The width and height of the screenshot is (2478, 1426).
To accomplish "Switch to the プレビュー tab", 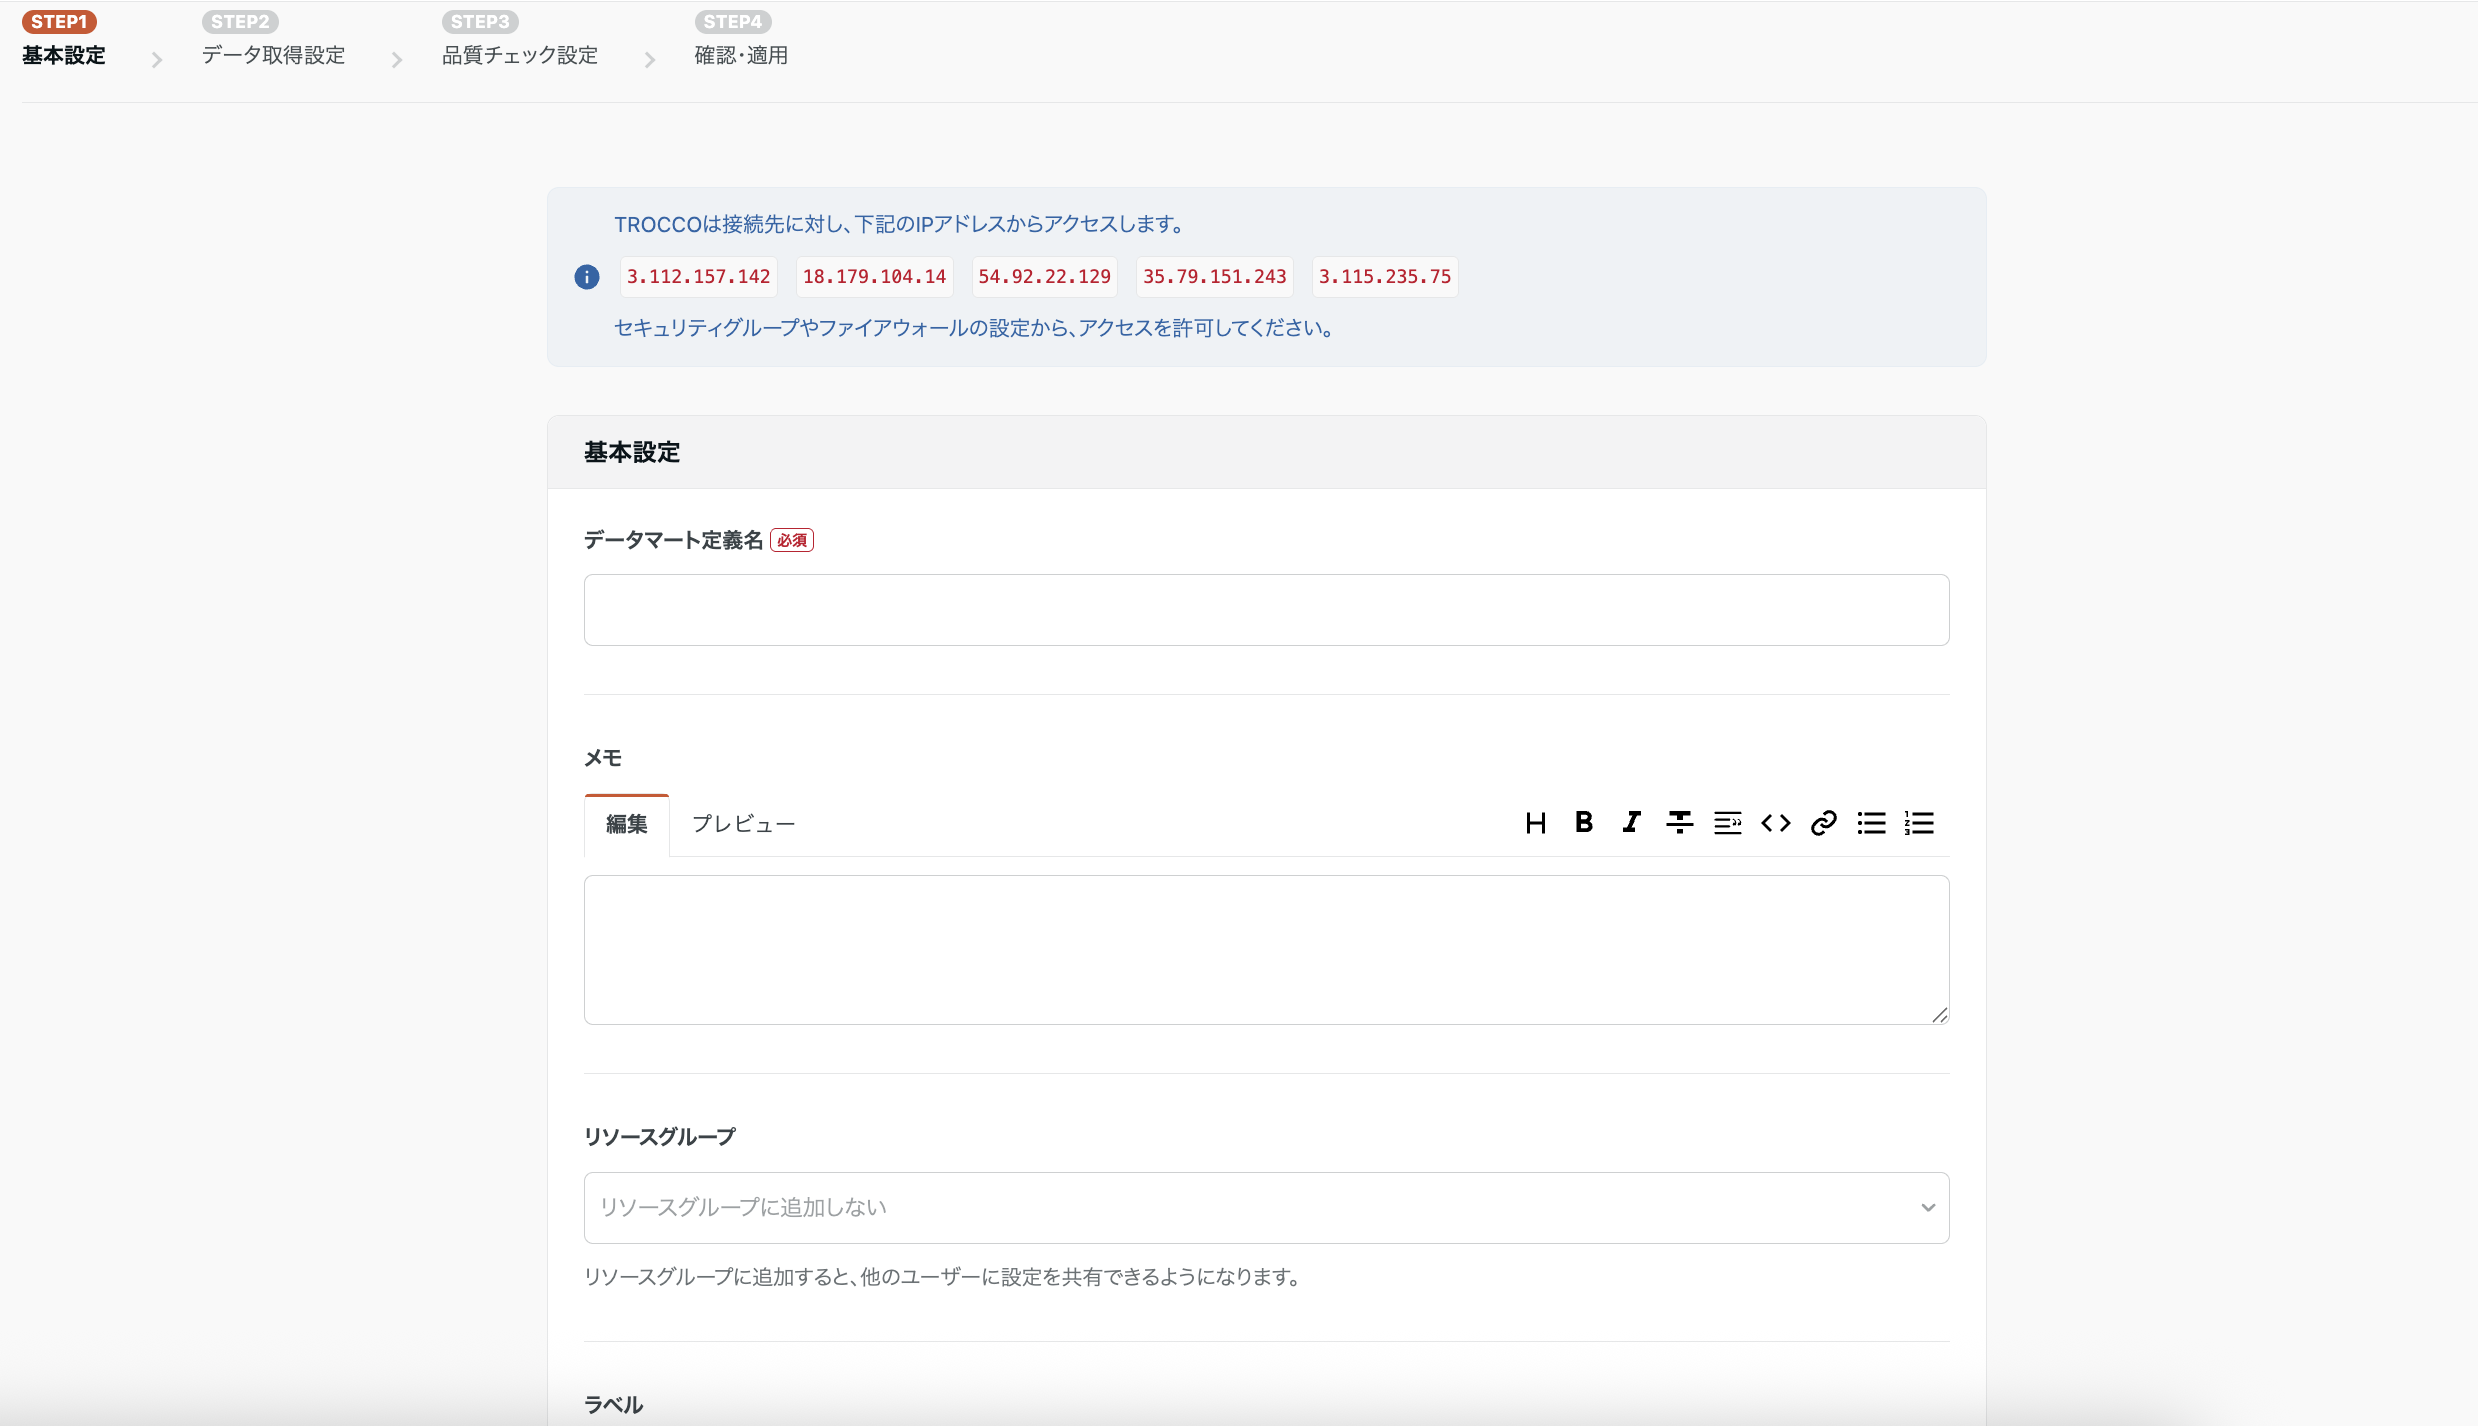I will [744, 825].
